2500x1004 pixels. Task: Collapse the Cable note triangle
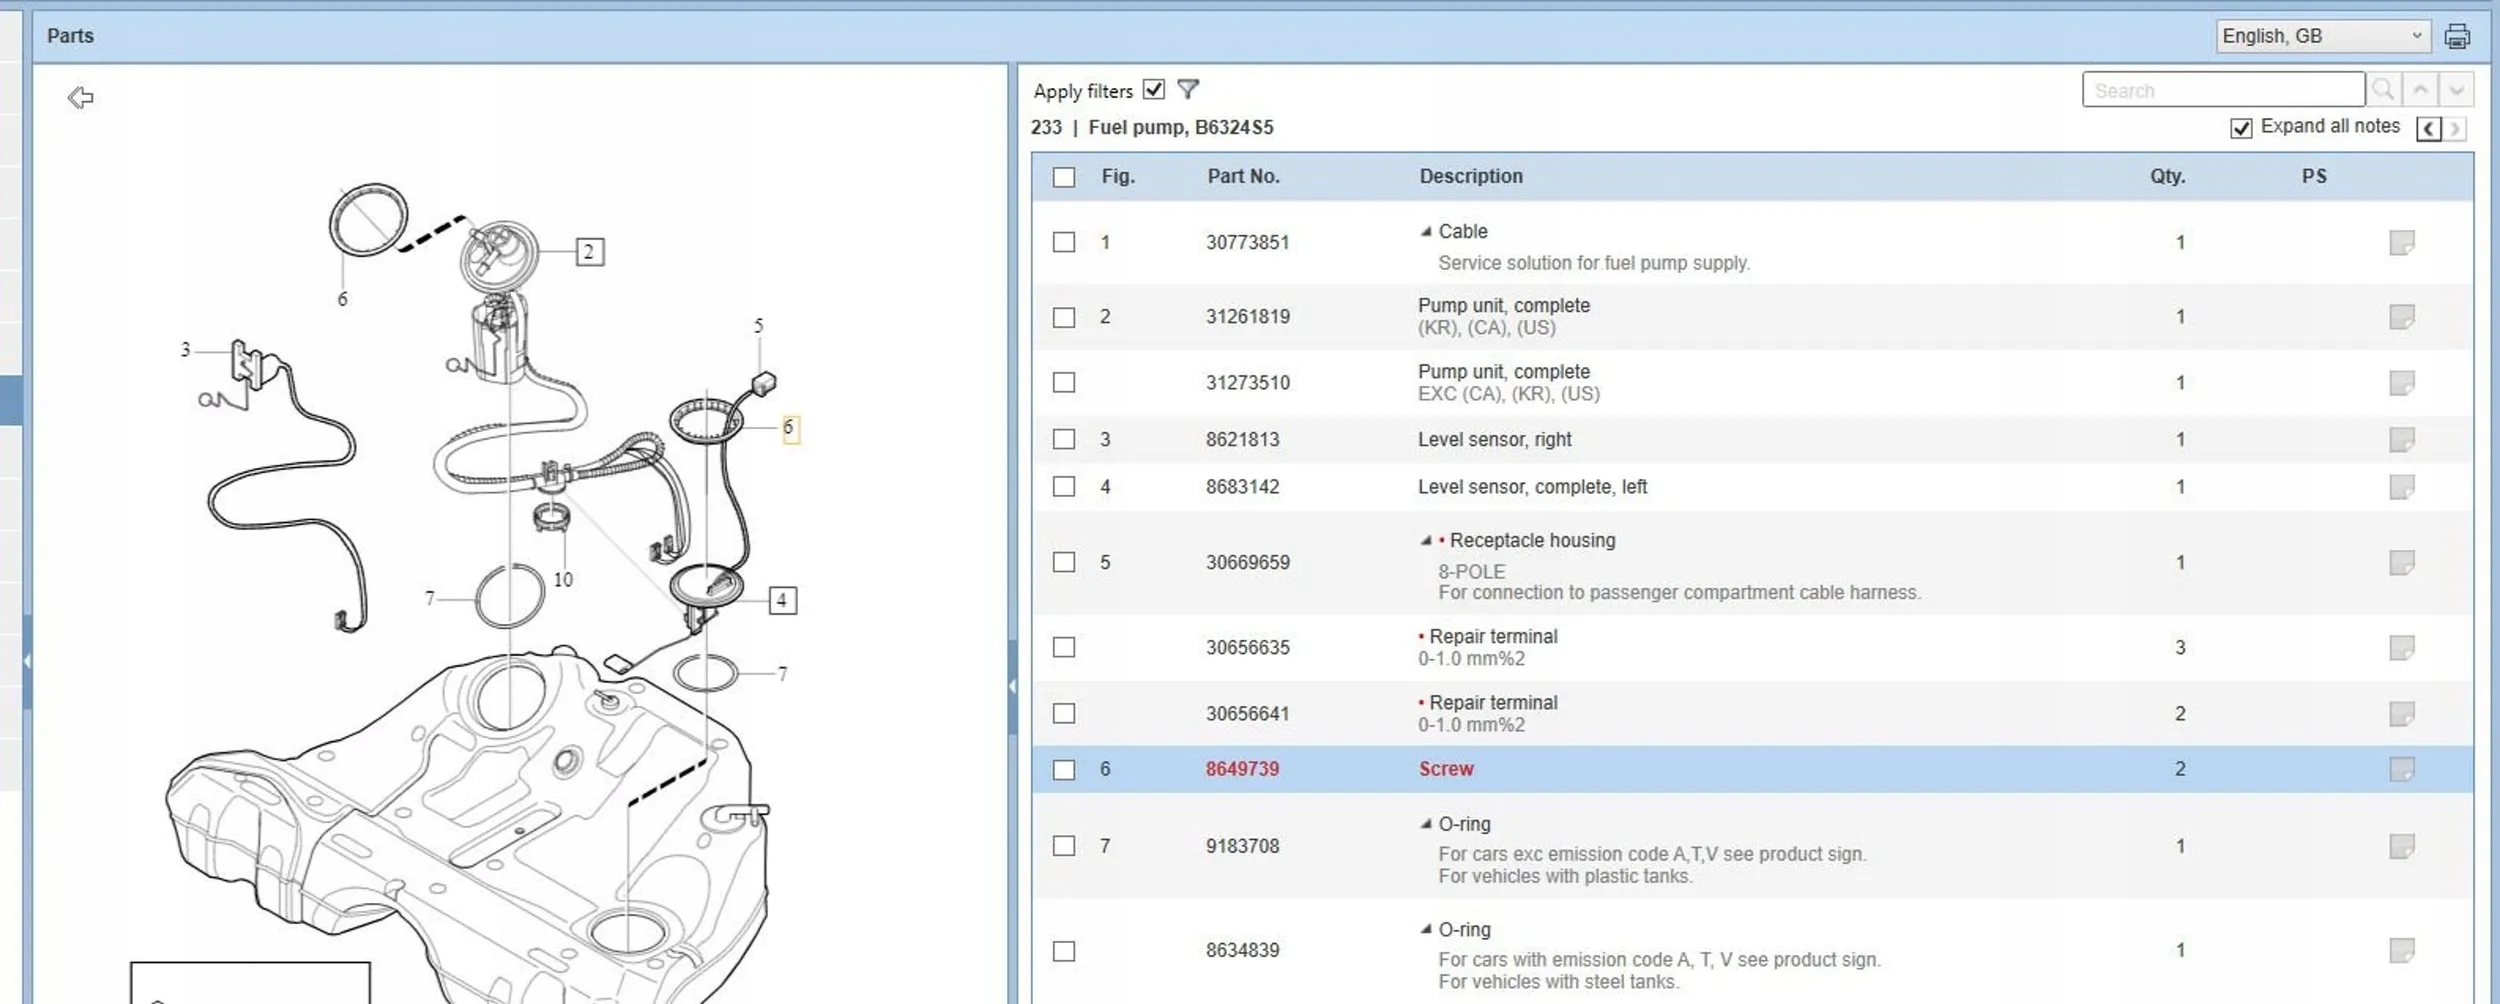tap(1426, 232)
